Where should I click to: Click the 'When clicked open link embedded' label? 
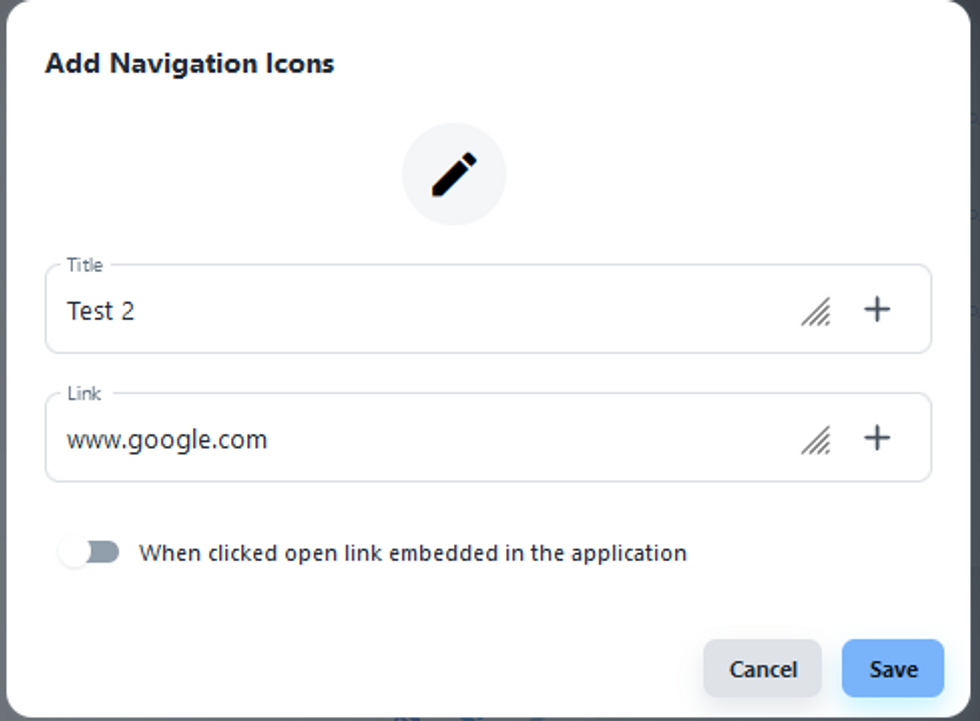412,553
